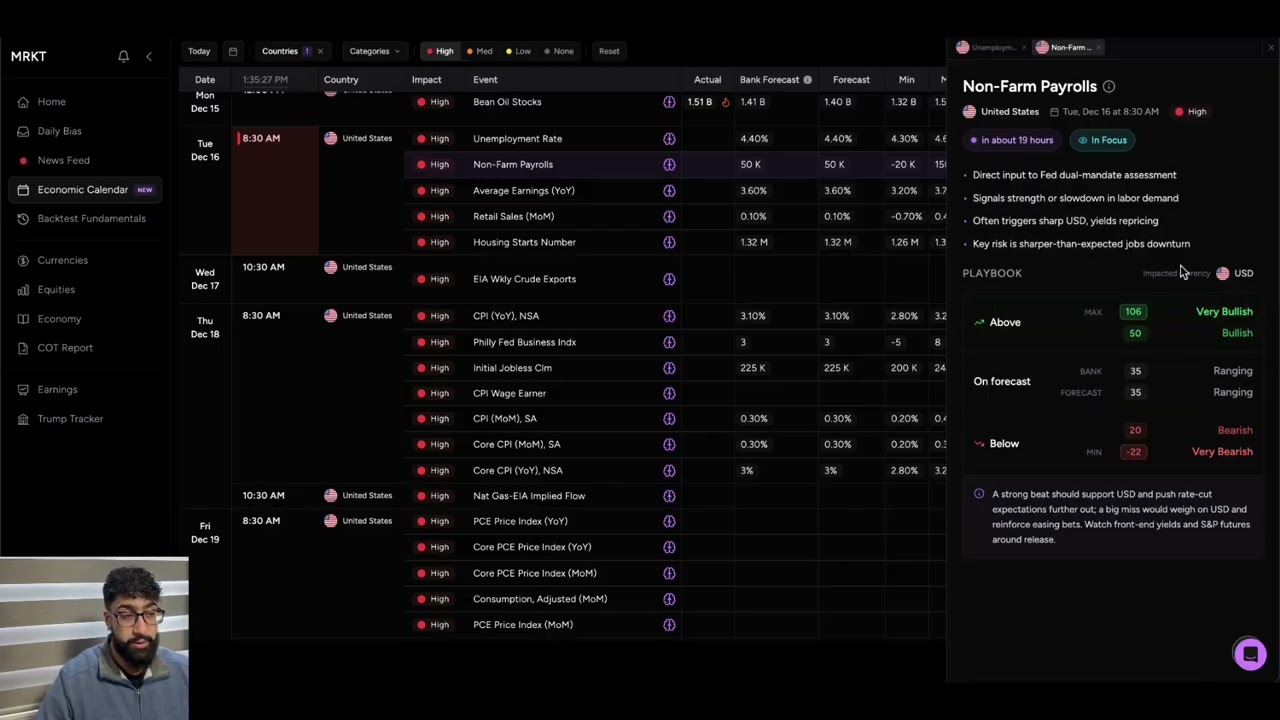Screen dimensions: 1280x720
Task: Click the Bank Forecast info icon
Action: pyautogui.click(x=807, y=80)
